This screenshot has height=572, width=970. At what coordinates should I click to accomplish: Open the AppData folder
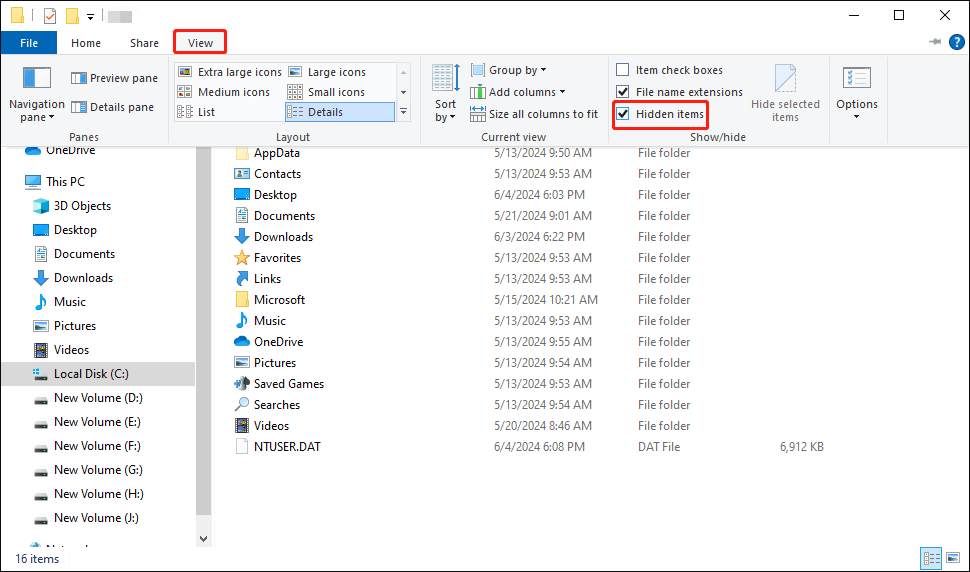[276, 153]
